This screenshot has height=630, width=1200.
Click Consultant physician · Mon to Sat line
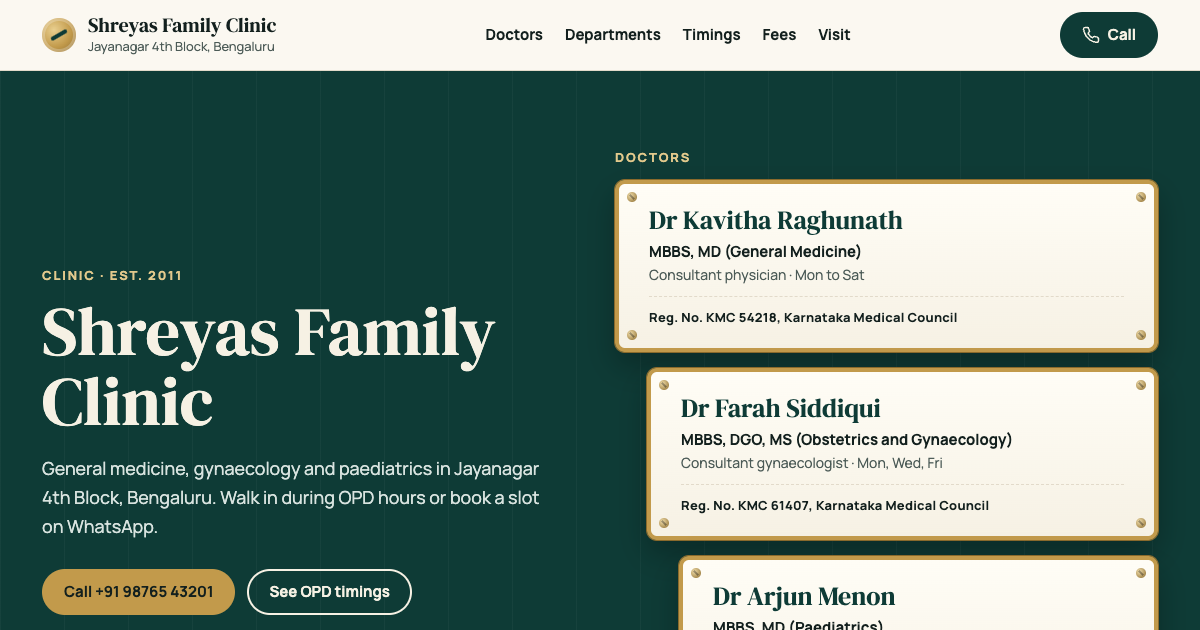pyautogui.click(x=757, y=275)
